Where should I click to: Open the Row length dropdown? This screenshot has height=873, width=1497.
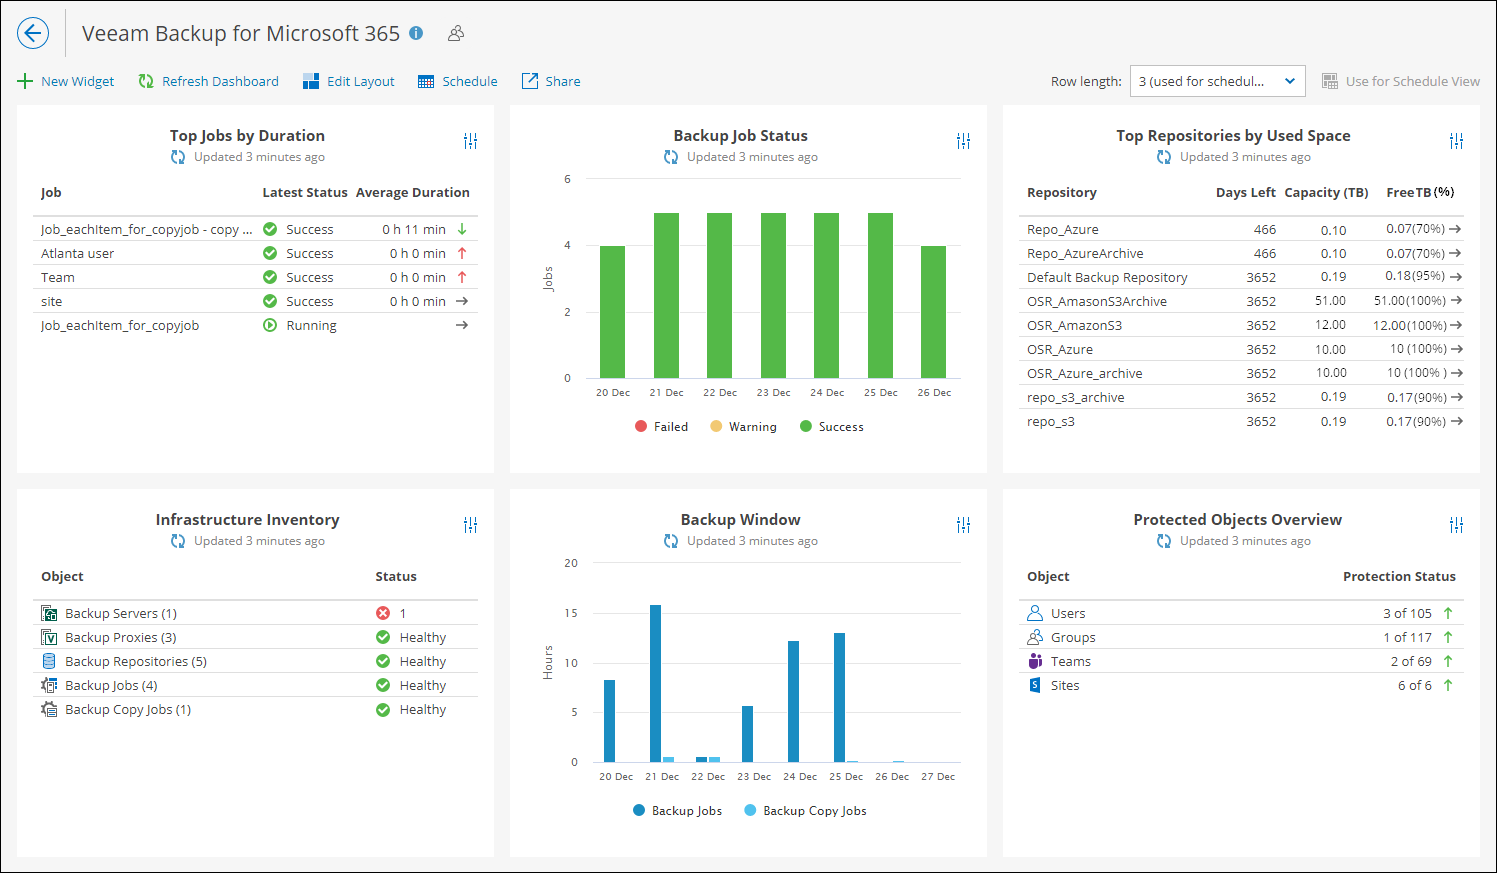[x=1217, y=81]
